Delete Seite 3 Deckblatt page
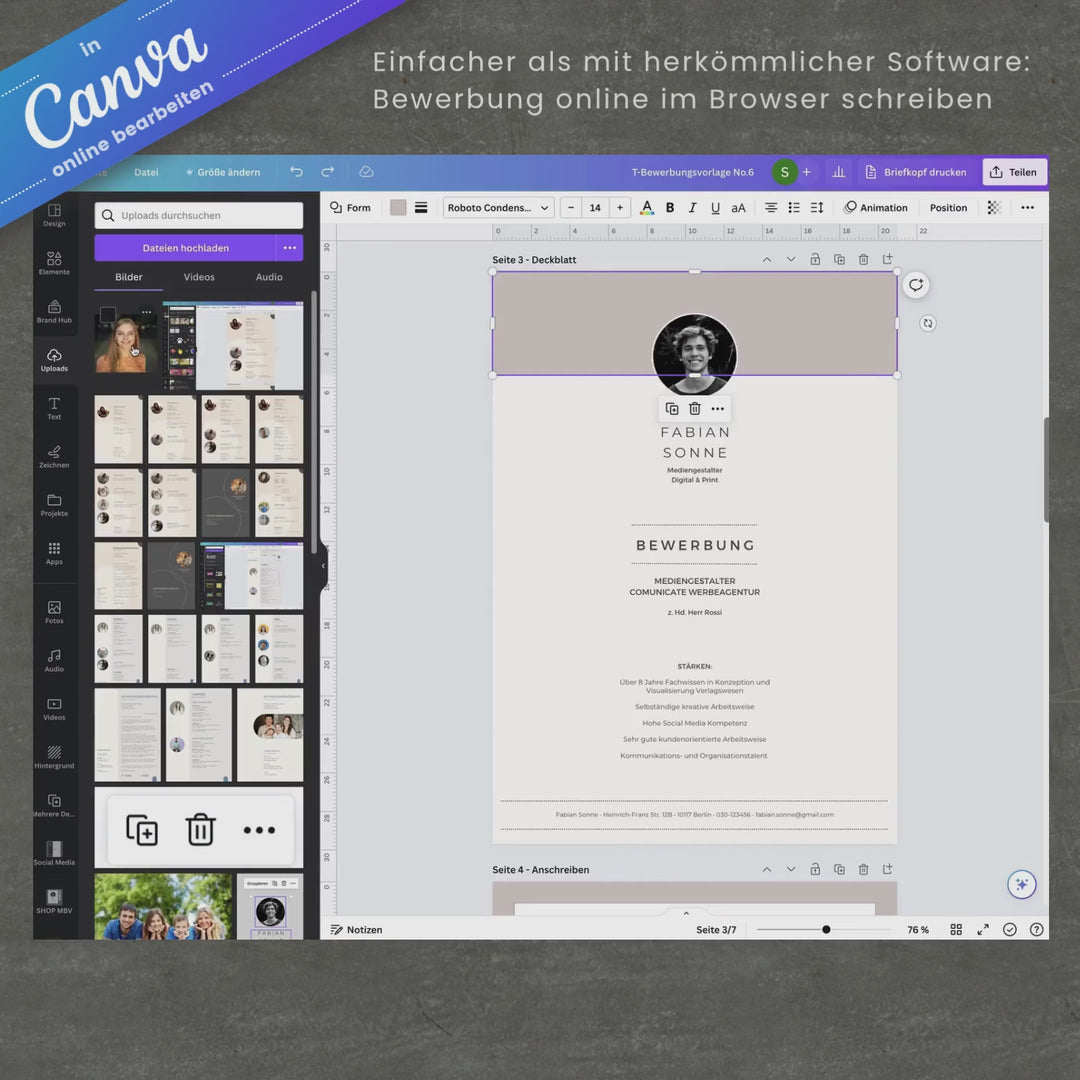This screenshot has height=1080, width=1080. [863, 260]
